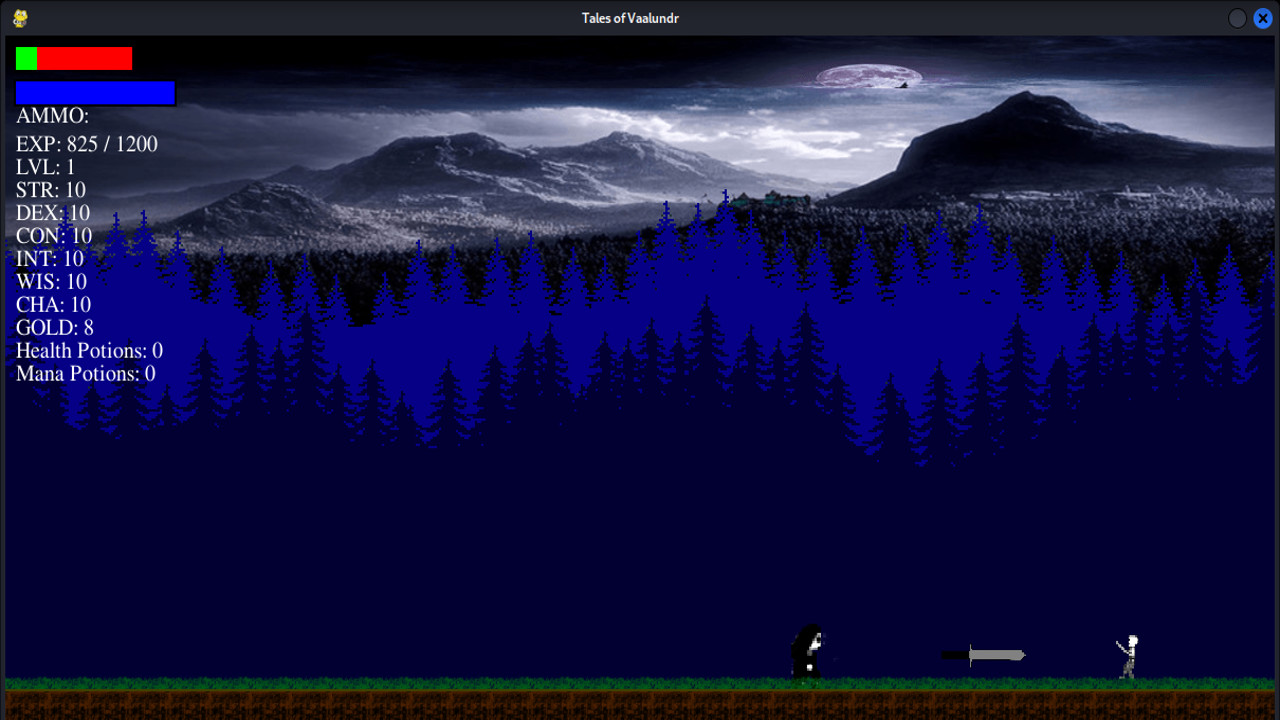The width and height of the screenshot is (1280, 720).
Task: Select the LVL: 1 stat label
Action: tap(43, 167)
